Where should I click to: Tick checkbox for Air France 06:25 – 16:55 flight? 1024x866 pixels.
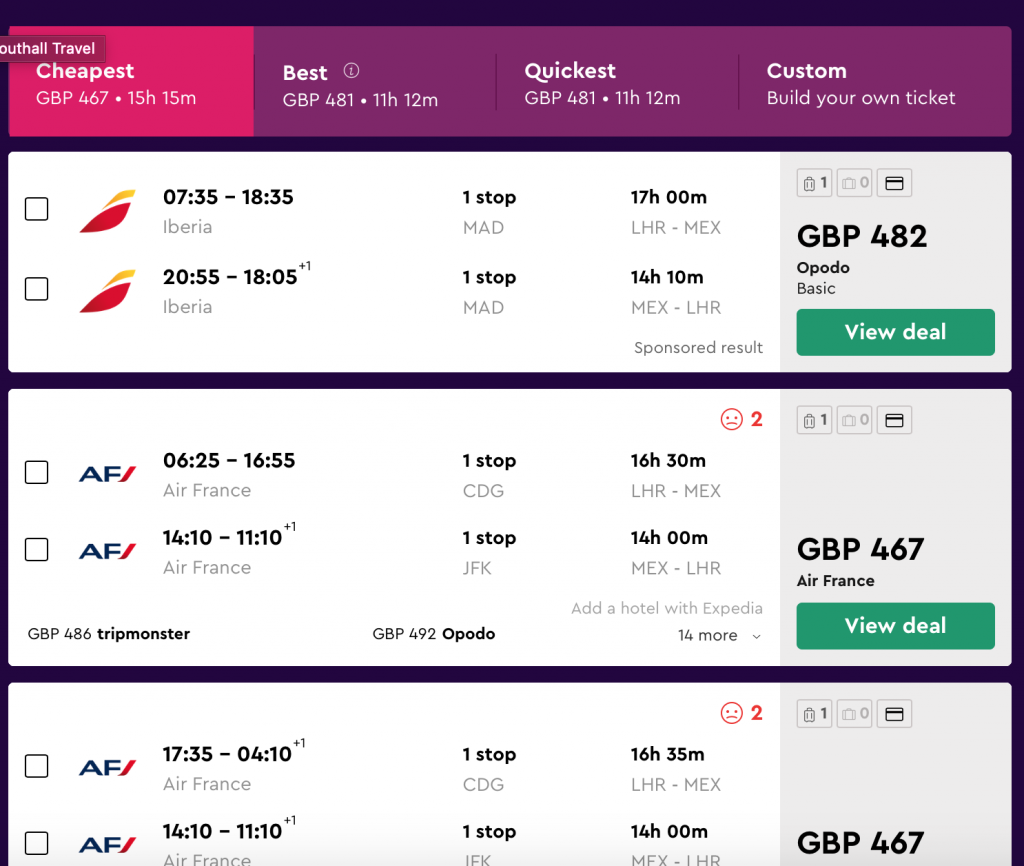[37, 472]
